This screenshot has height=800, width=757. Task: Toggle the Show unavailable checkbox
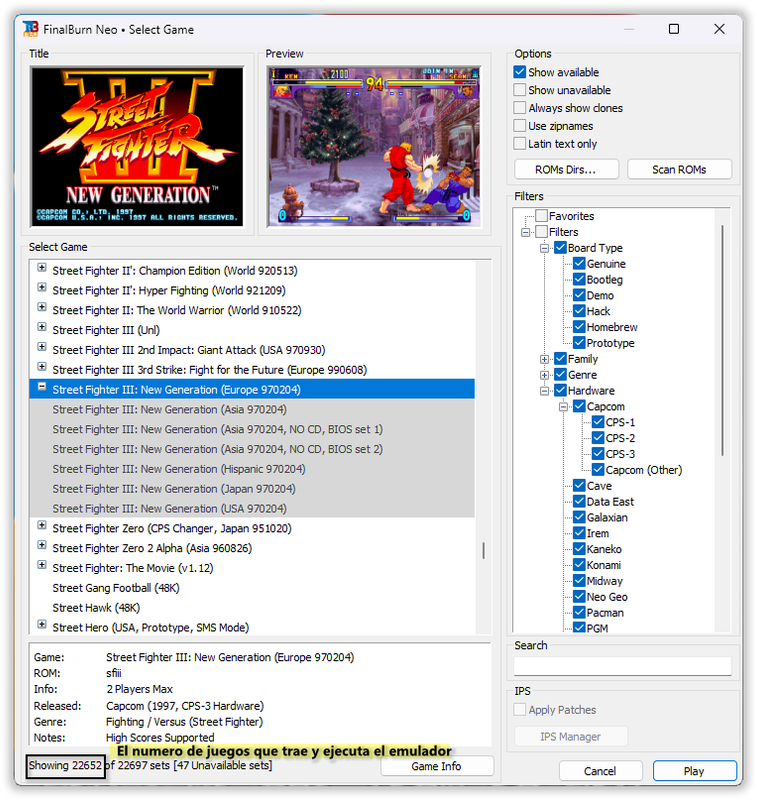point(519,90)
